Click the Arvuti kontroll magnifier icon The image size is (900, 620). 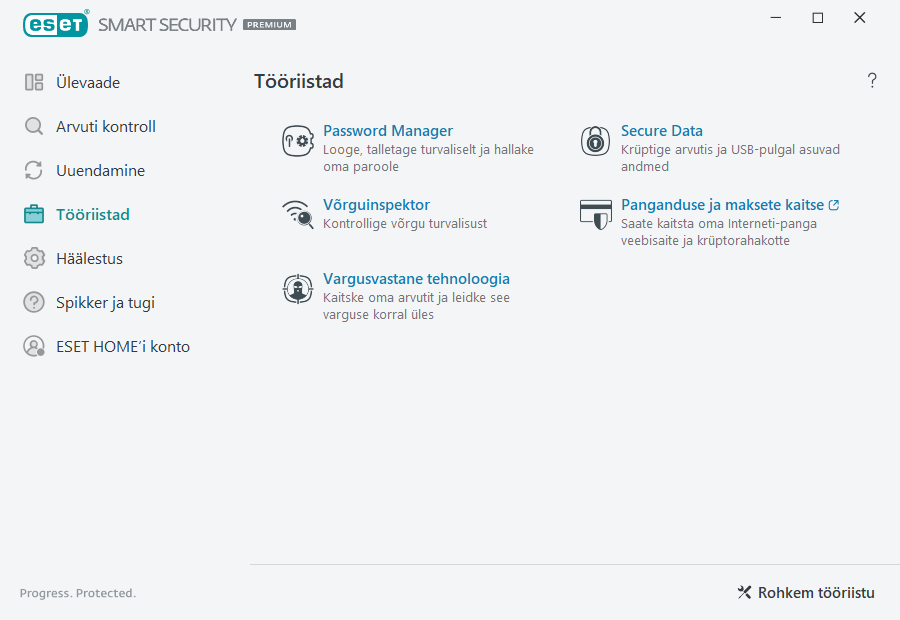33,126
